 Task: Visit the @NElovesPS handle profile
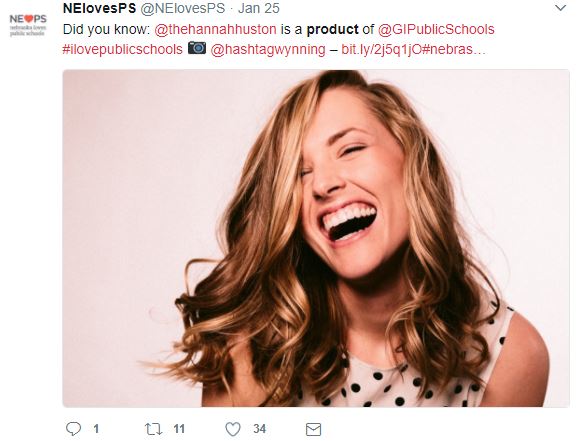[183, 8]
